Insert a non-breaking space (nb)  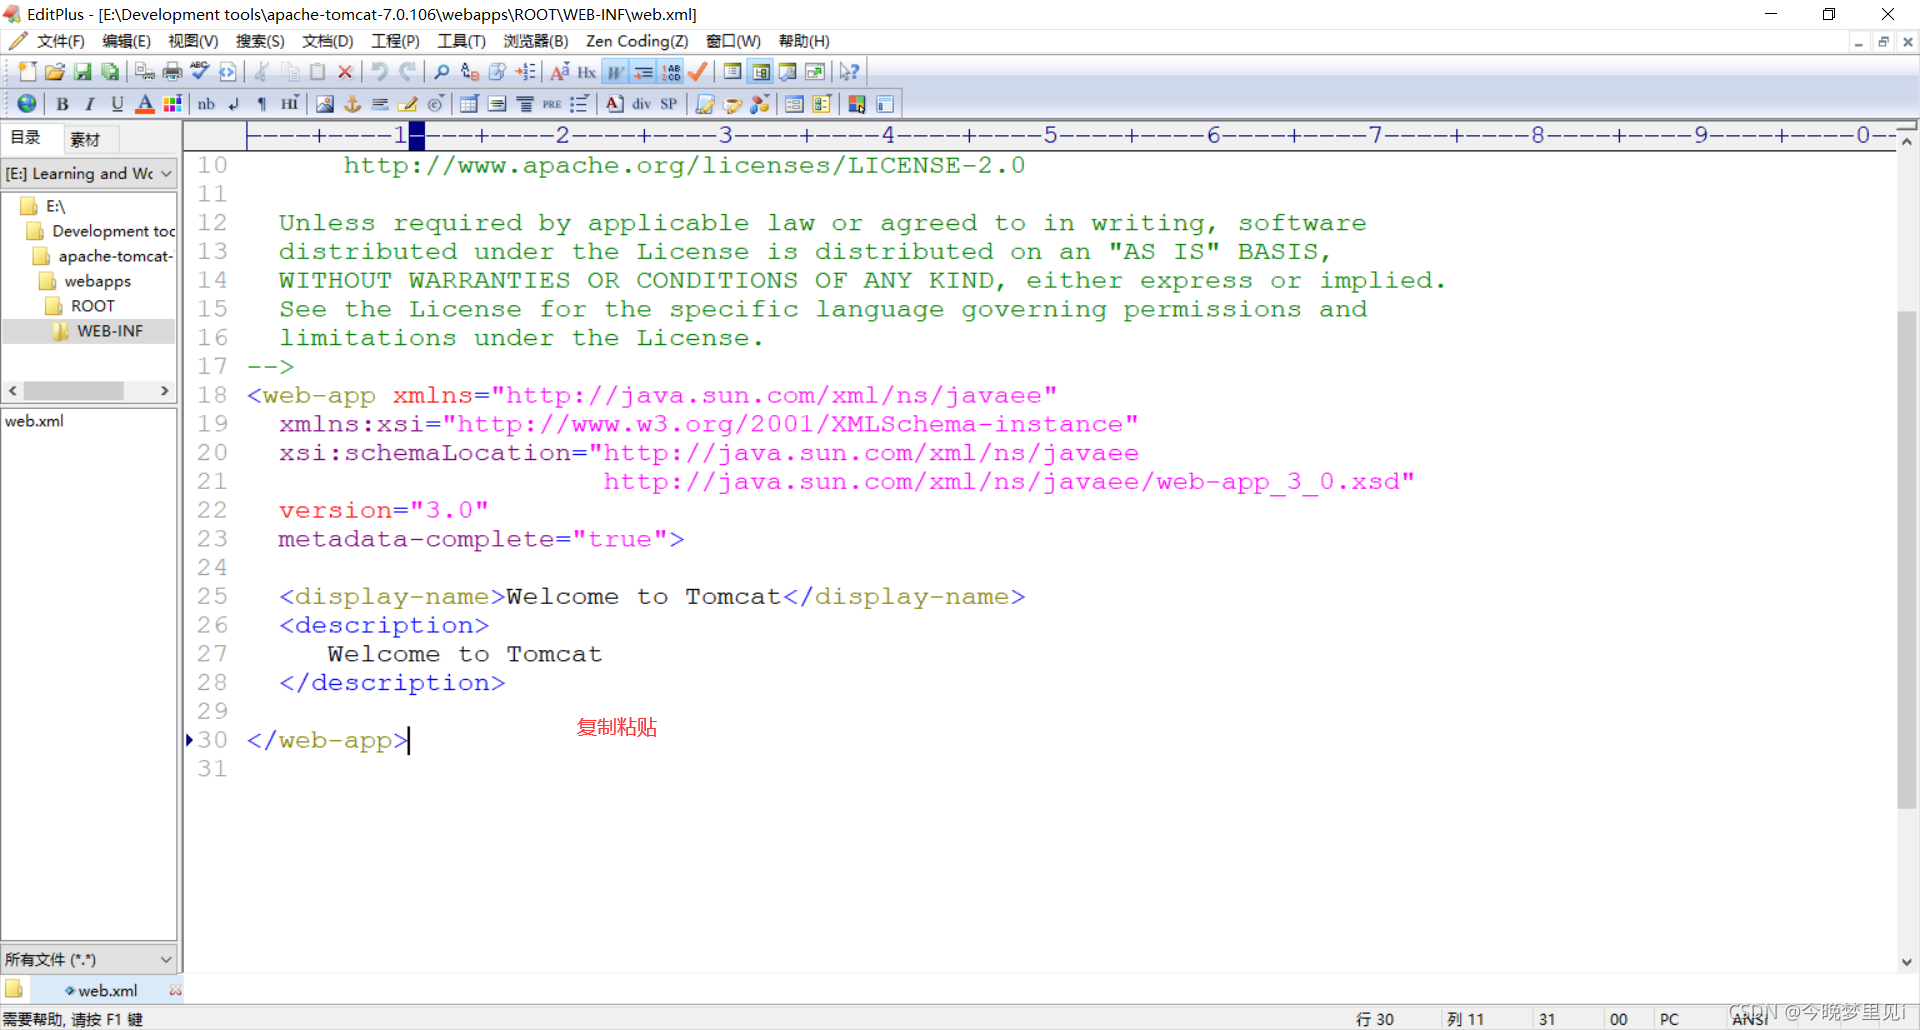(x=206, y=104)
